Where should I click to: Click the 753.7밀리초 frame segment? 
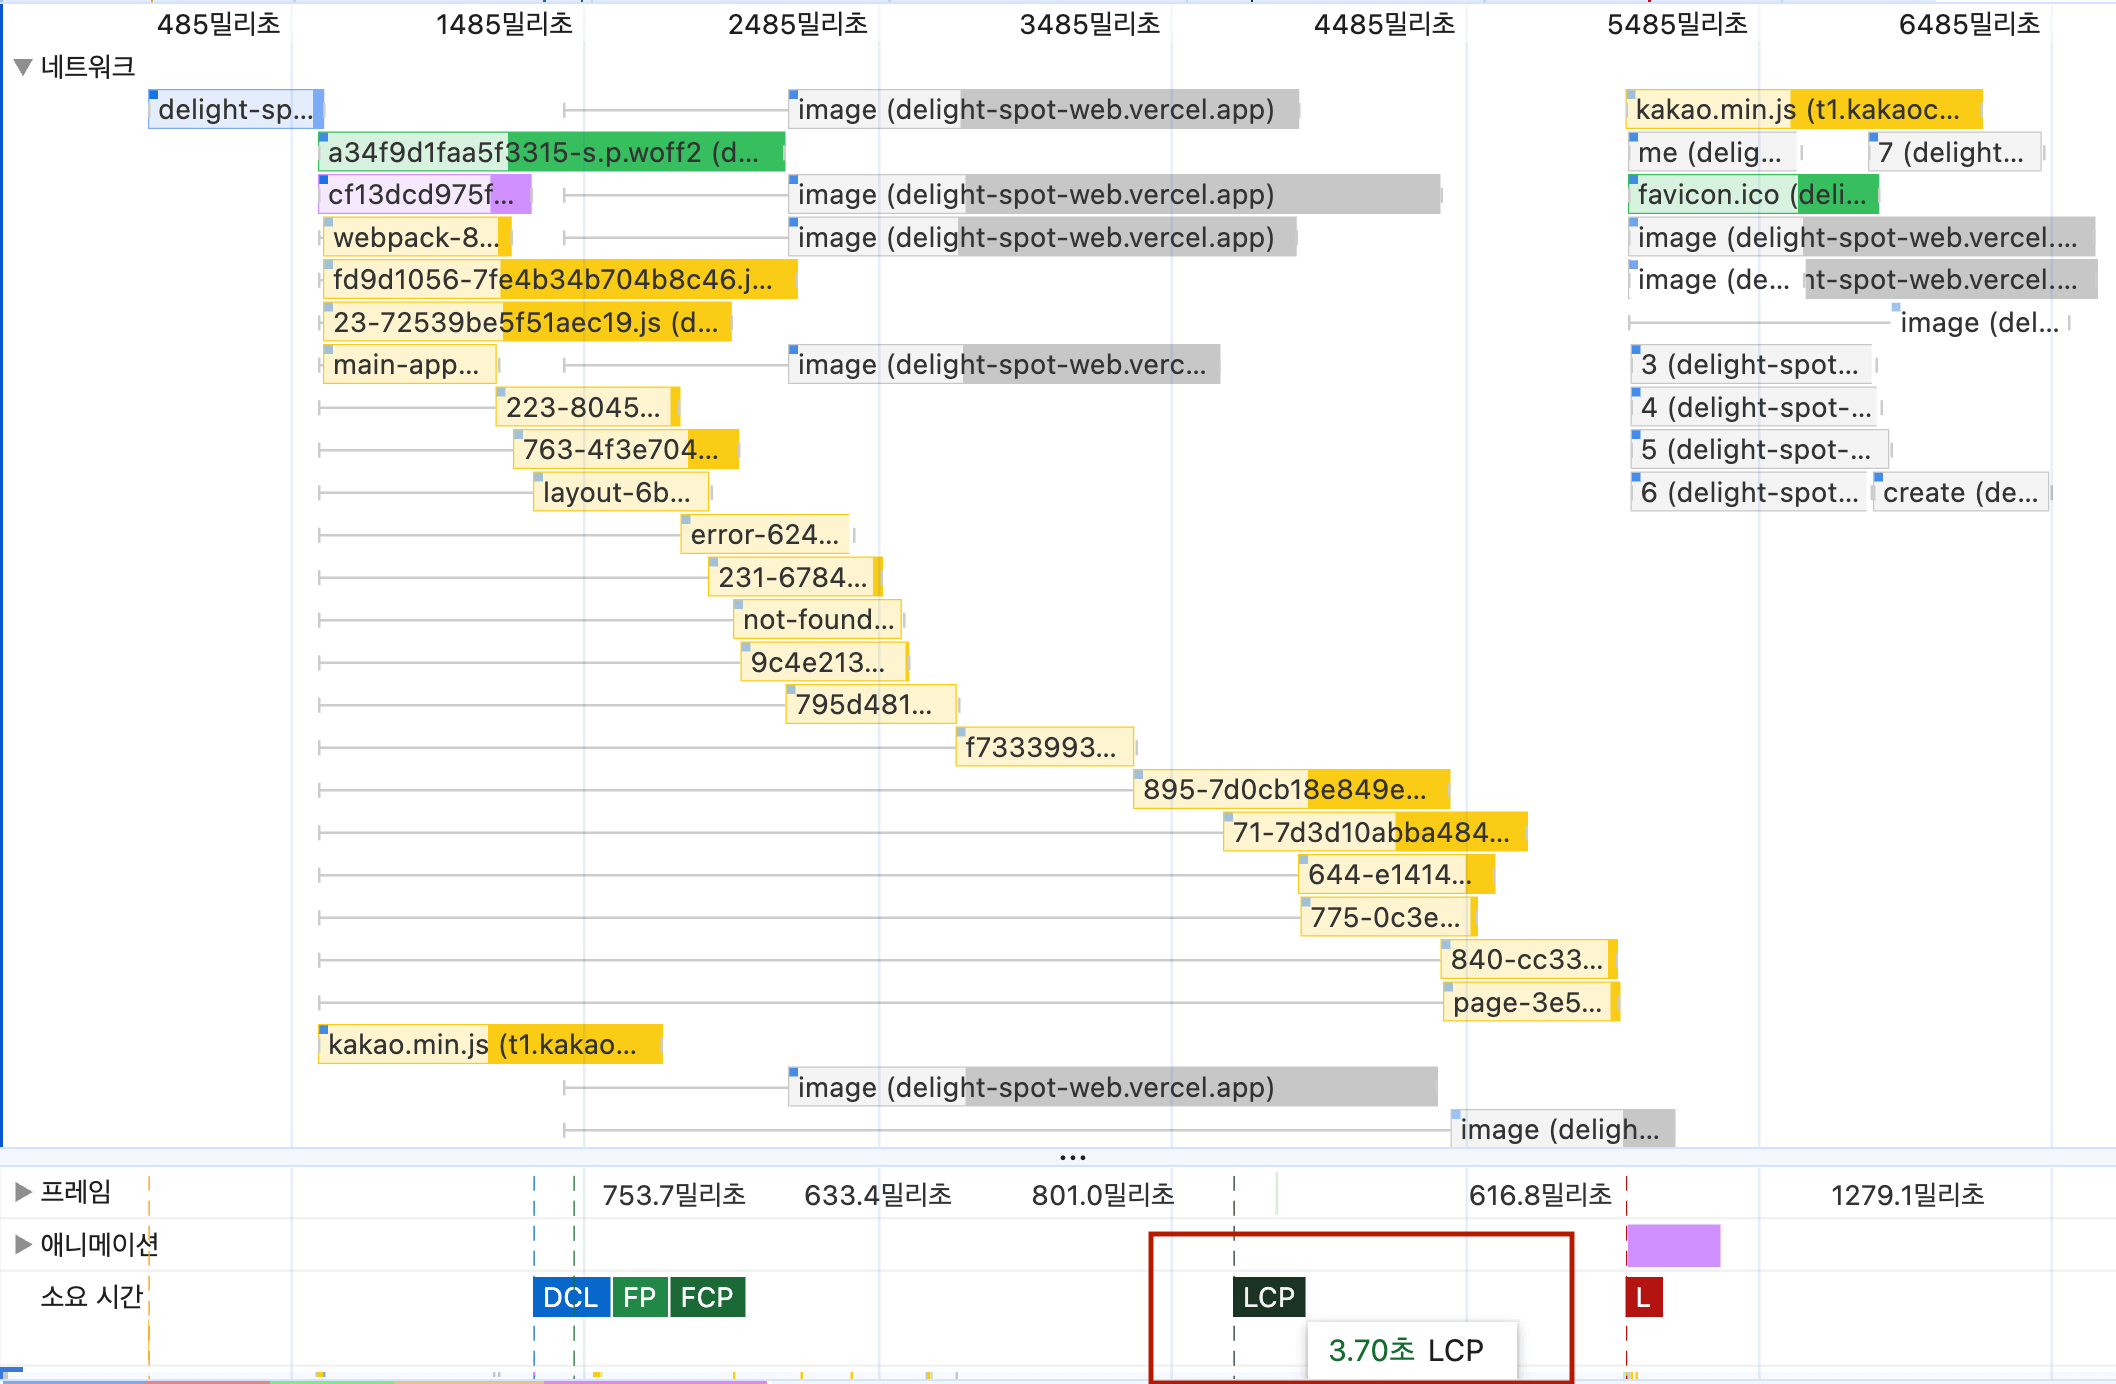click(x=674, y=1194)
